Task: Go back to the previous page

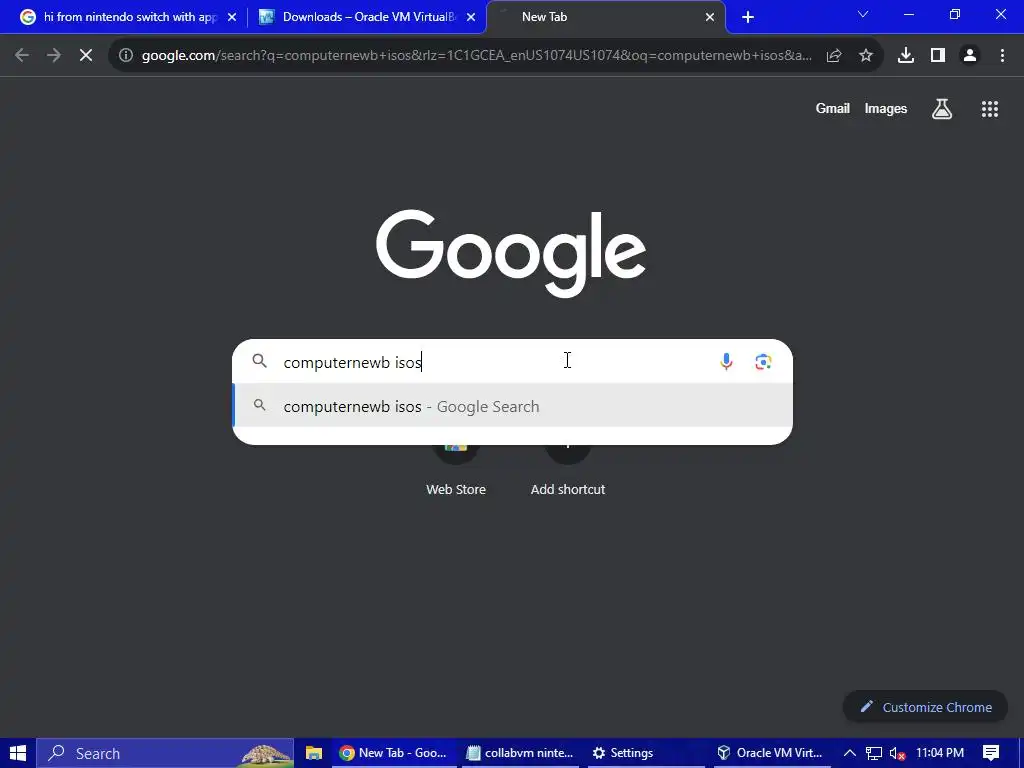Action: 22,56
